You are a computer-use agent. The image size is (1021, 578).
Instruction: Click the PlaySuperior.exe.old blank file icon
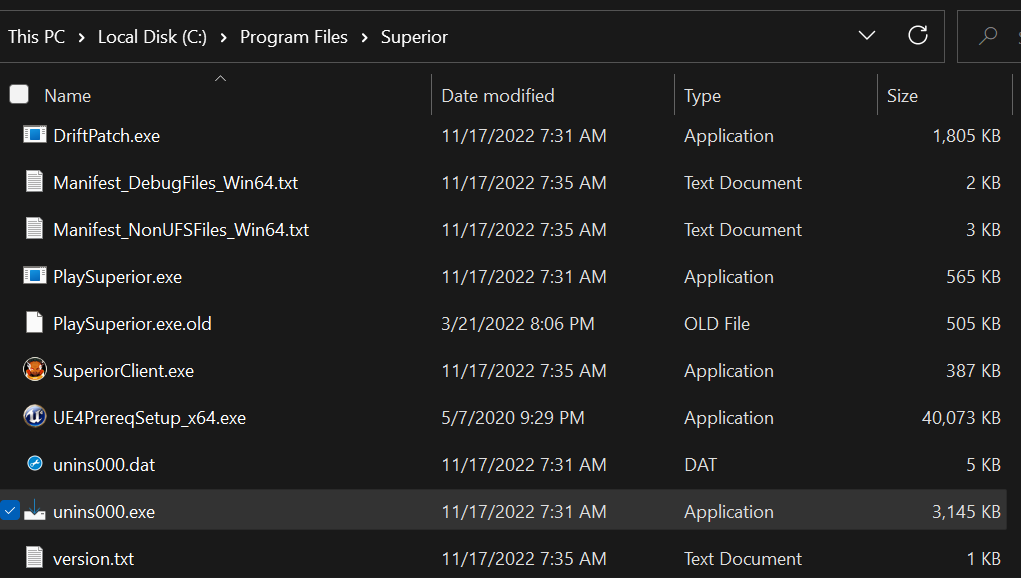35,322
